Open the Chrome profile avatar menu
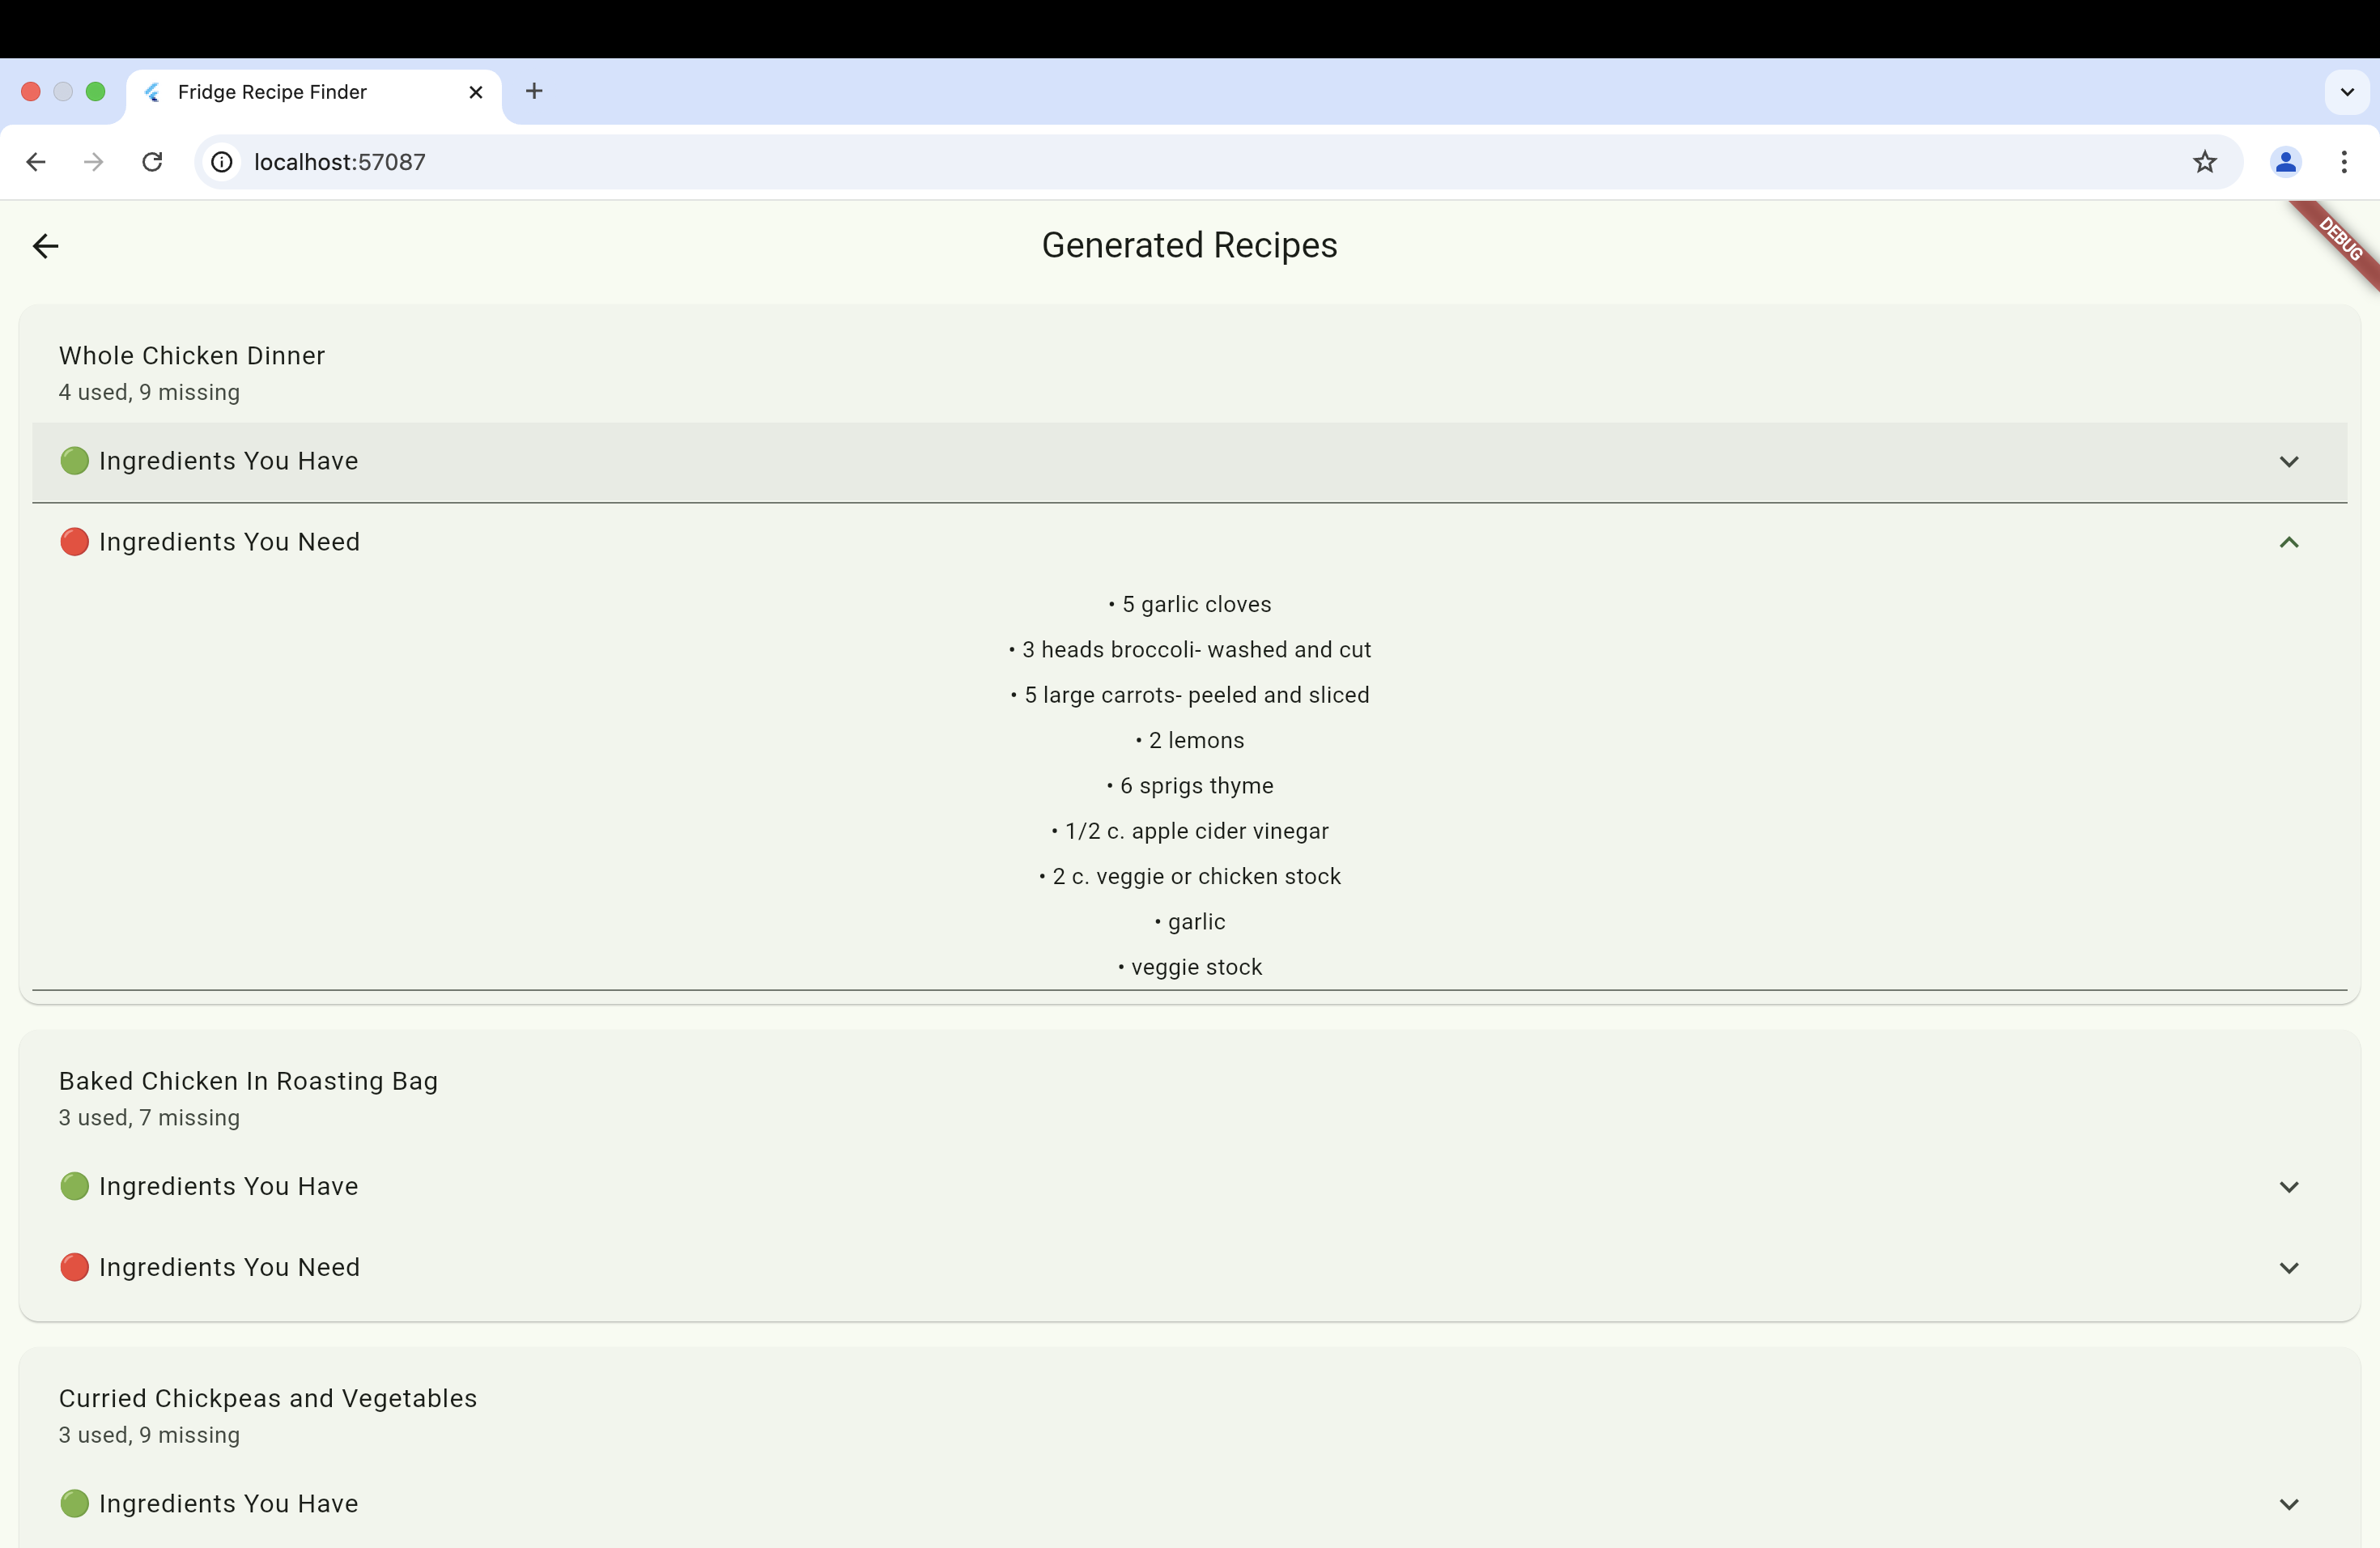The image size is (2380, 1548). [x=2285, y=162]
